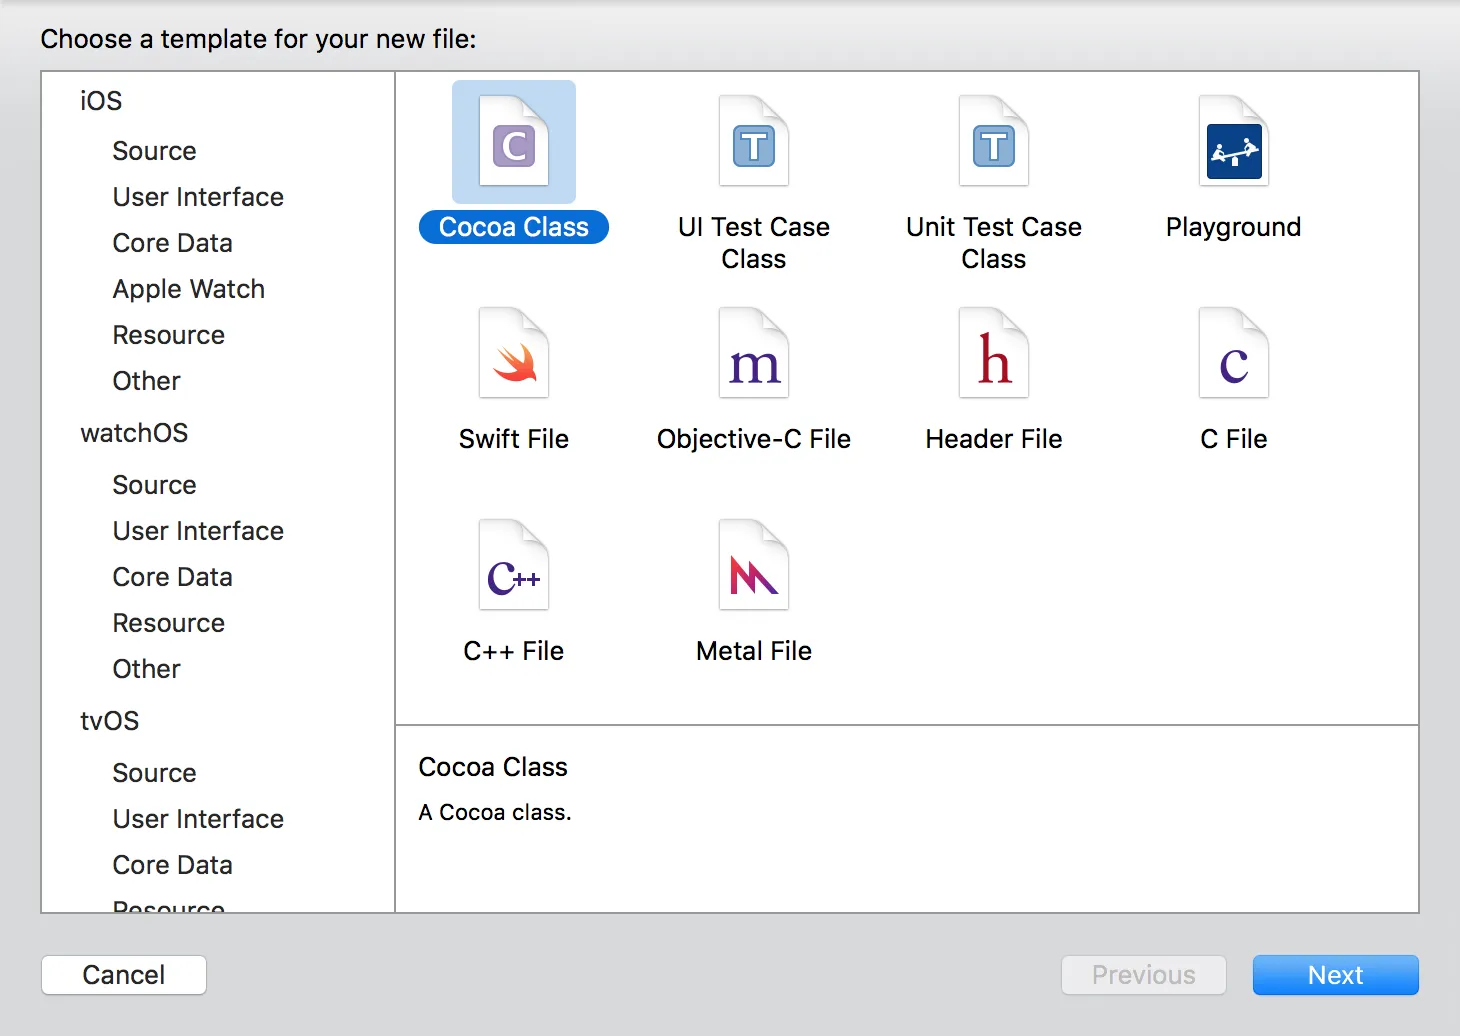Image resolution: width=1460 pixels, height=1036 pixels.
Task: Open Apple Watch category under iOS
Action: click(x=188, y=289)
